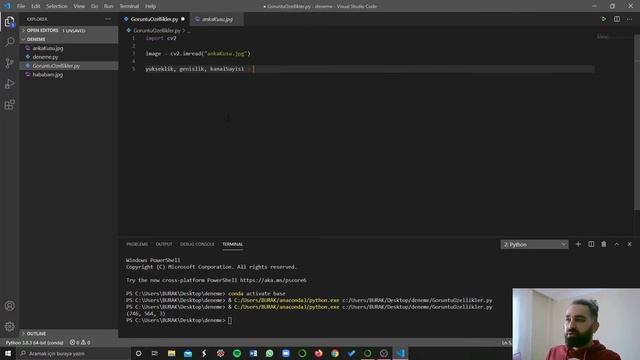Image resolution: width=640 pixels, height=360 pixels.
Task: Click the terminal prompt input line
Action: pos(230,320)
